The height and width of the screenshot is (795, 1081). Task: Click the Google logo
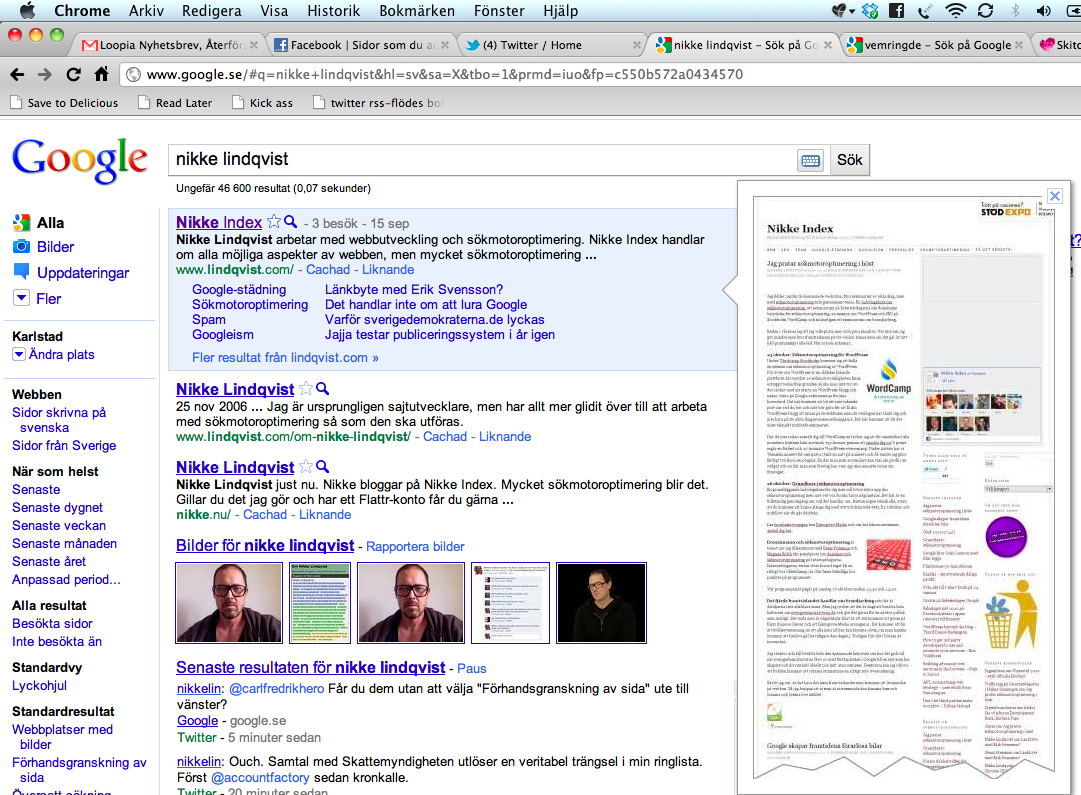80,160
